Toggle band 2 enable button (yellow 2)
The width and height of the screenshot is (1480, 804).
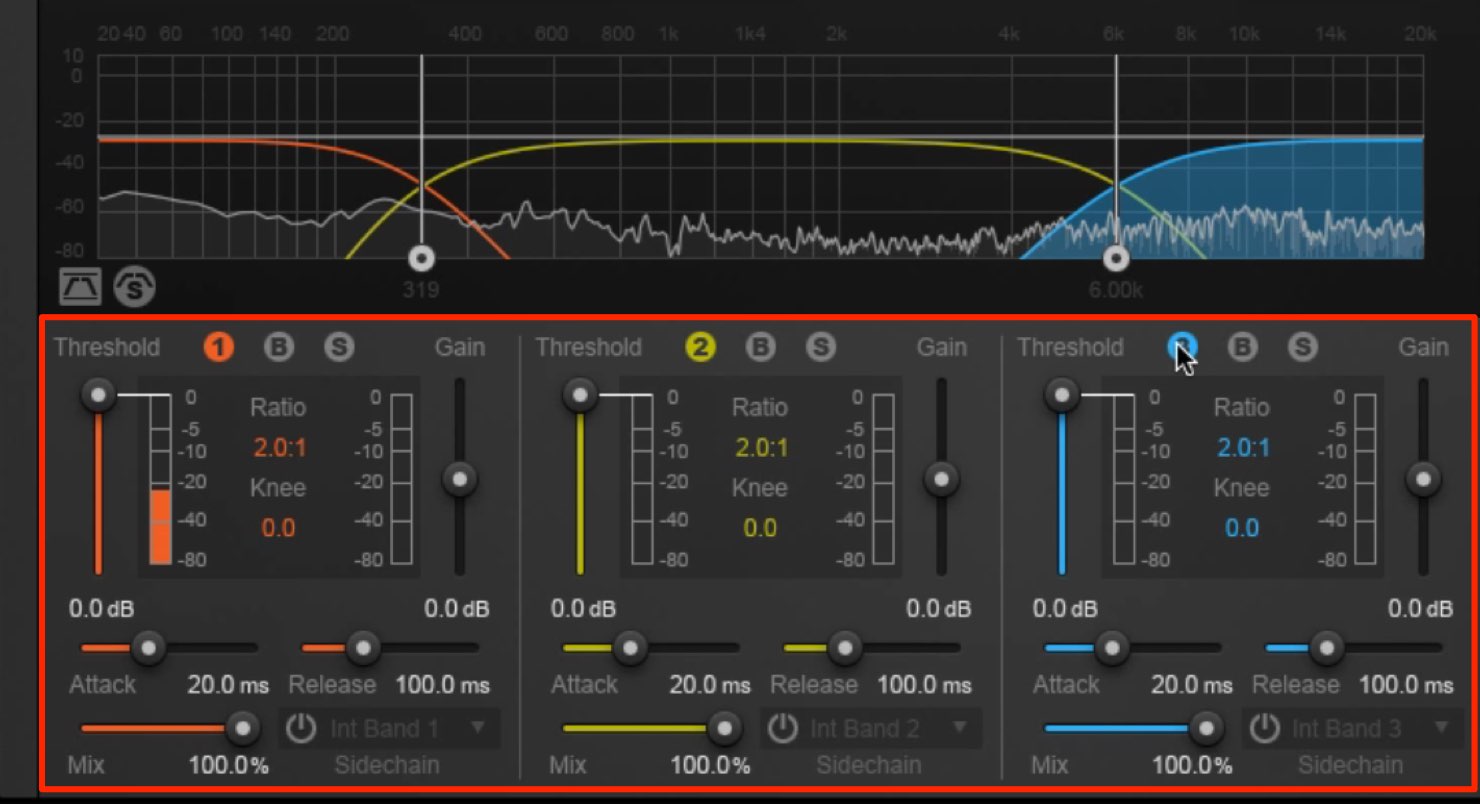pos(700,347)
